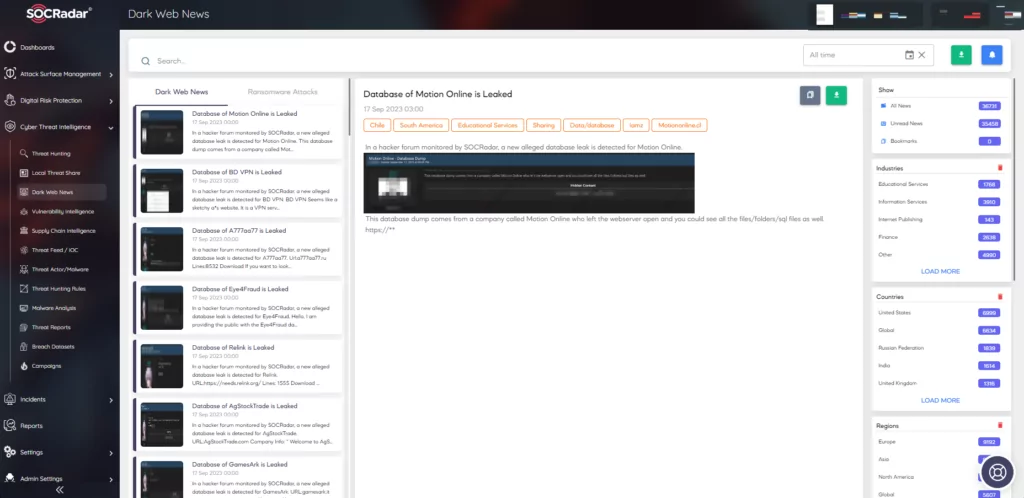
Task: Open the All time date picker
Action: point(868,55)
